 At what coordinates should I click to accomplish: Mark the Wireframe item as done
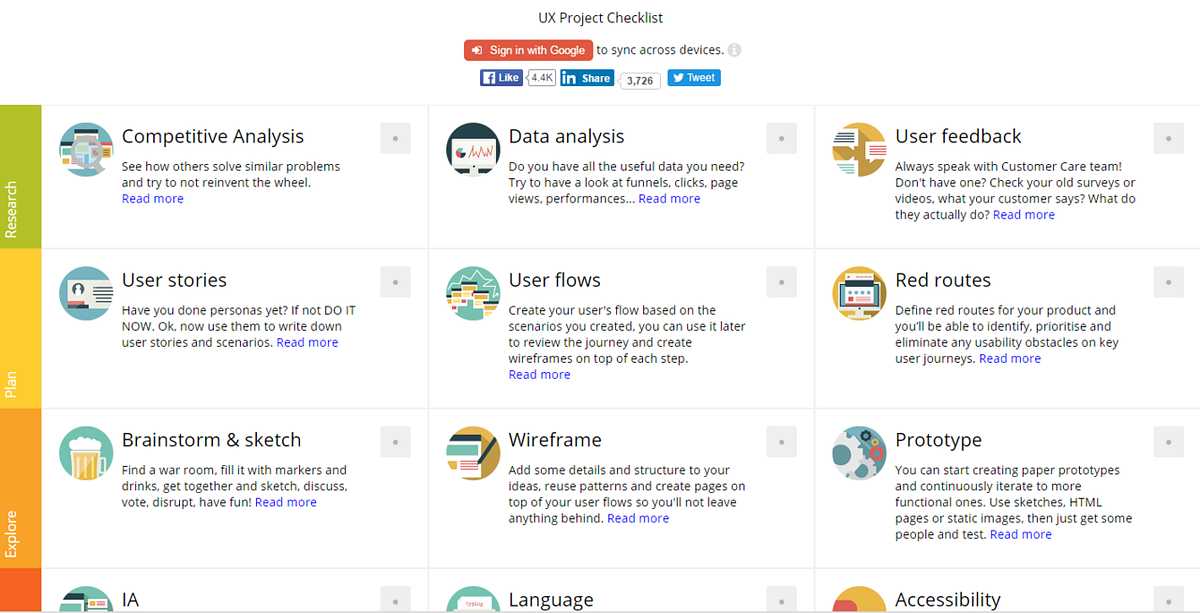[x=781, y=441]
